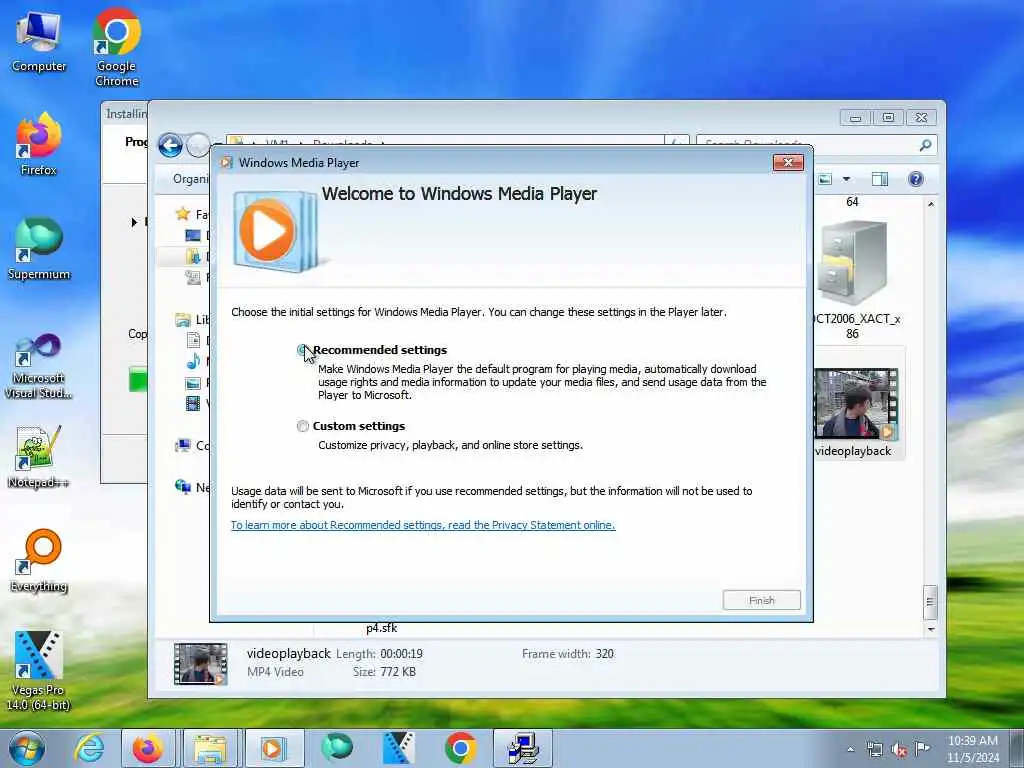Minimize the Explorer window
Screen dimensions: 1024x768
click(x=856, y=118)
